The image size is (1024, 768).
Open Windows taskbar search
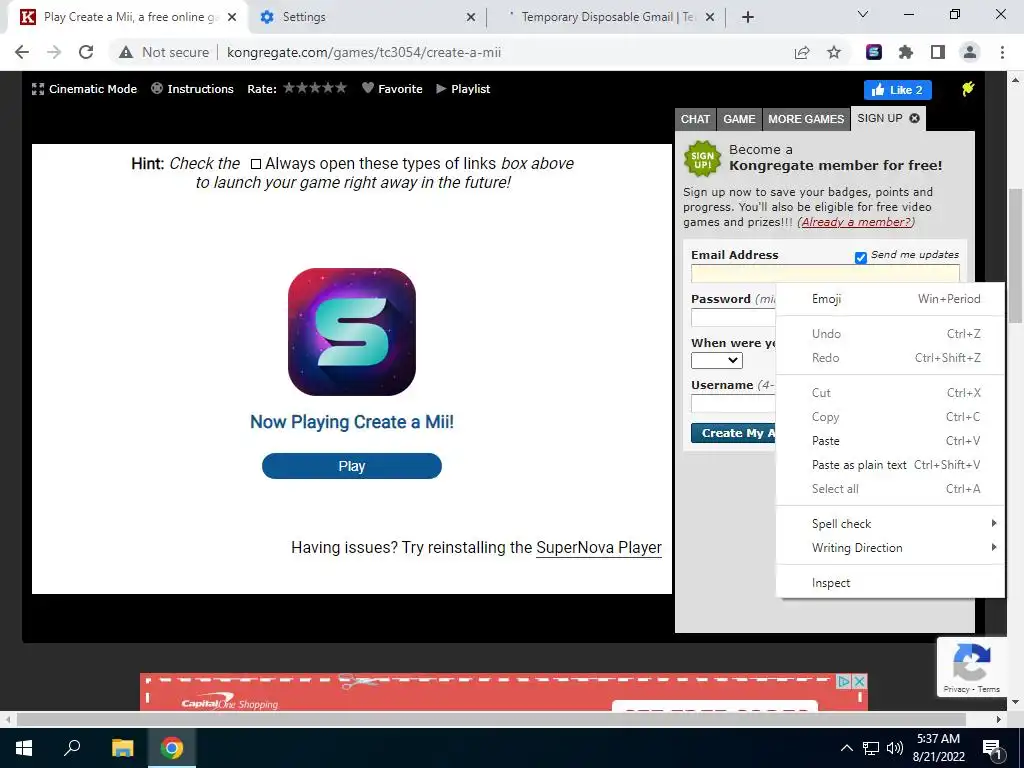pos(72,748)
